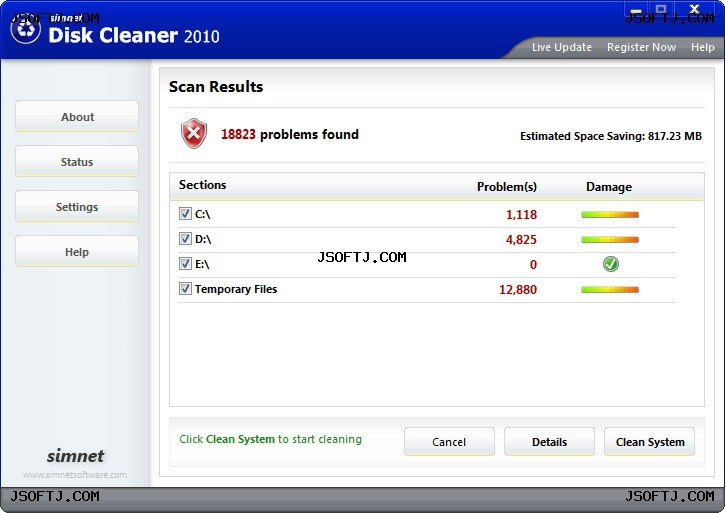Click the Cancel button
This screenshot has height=513, width=725.
[x=449, y=442]
